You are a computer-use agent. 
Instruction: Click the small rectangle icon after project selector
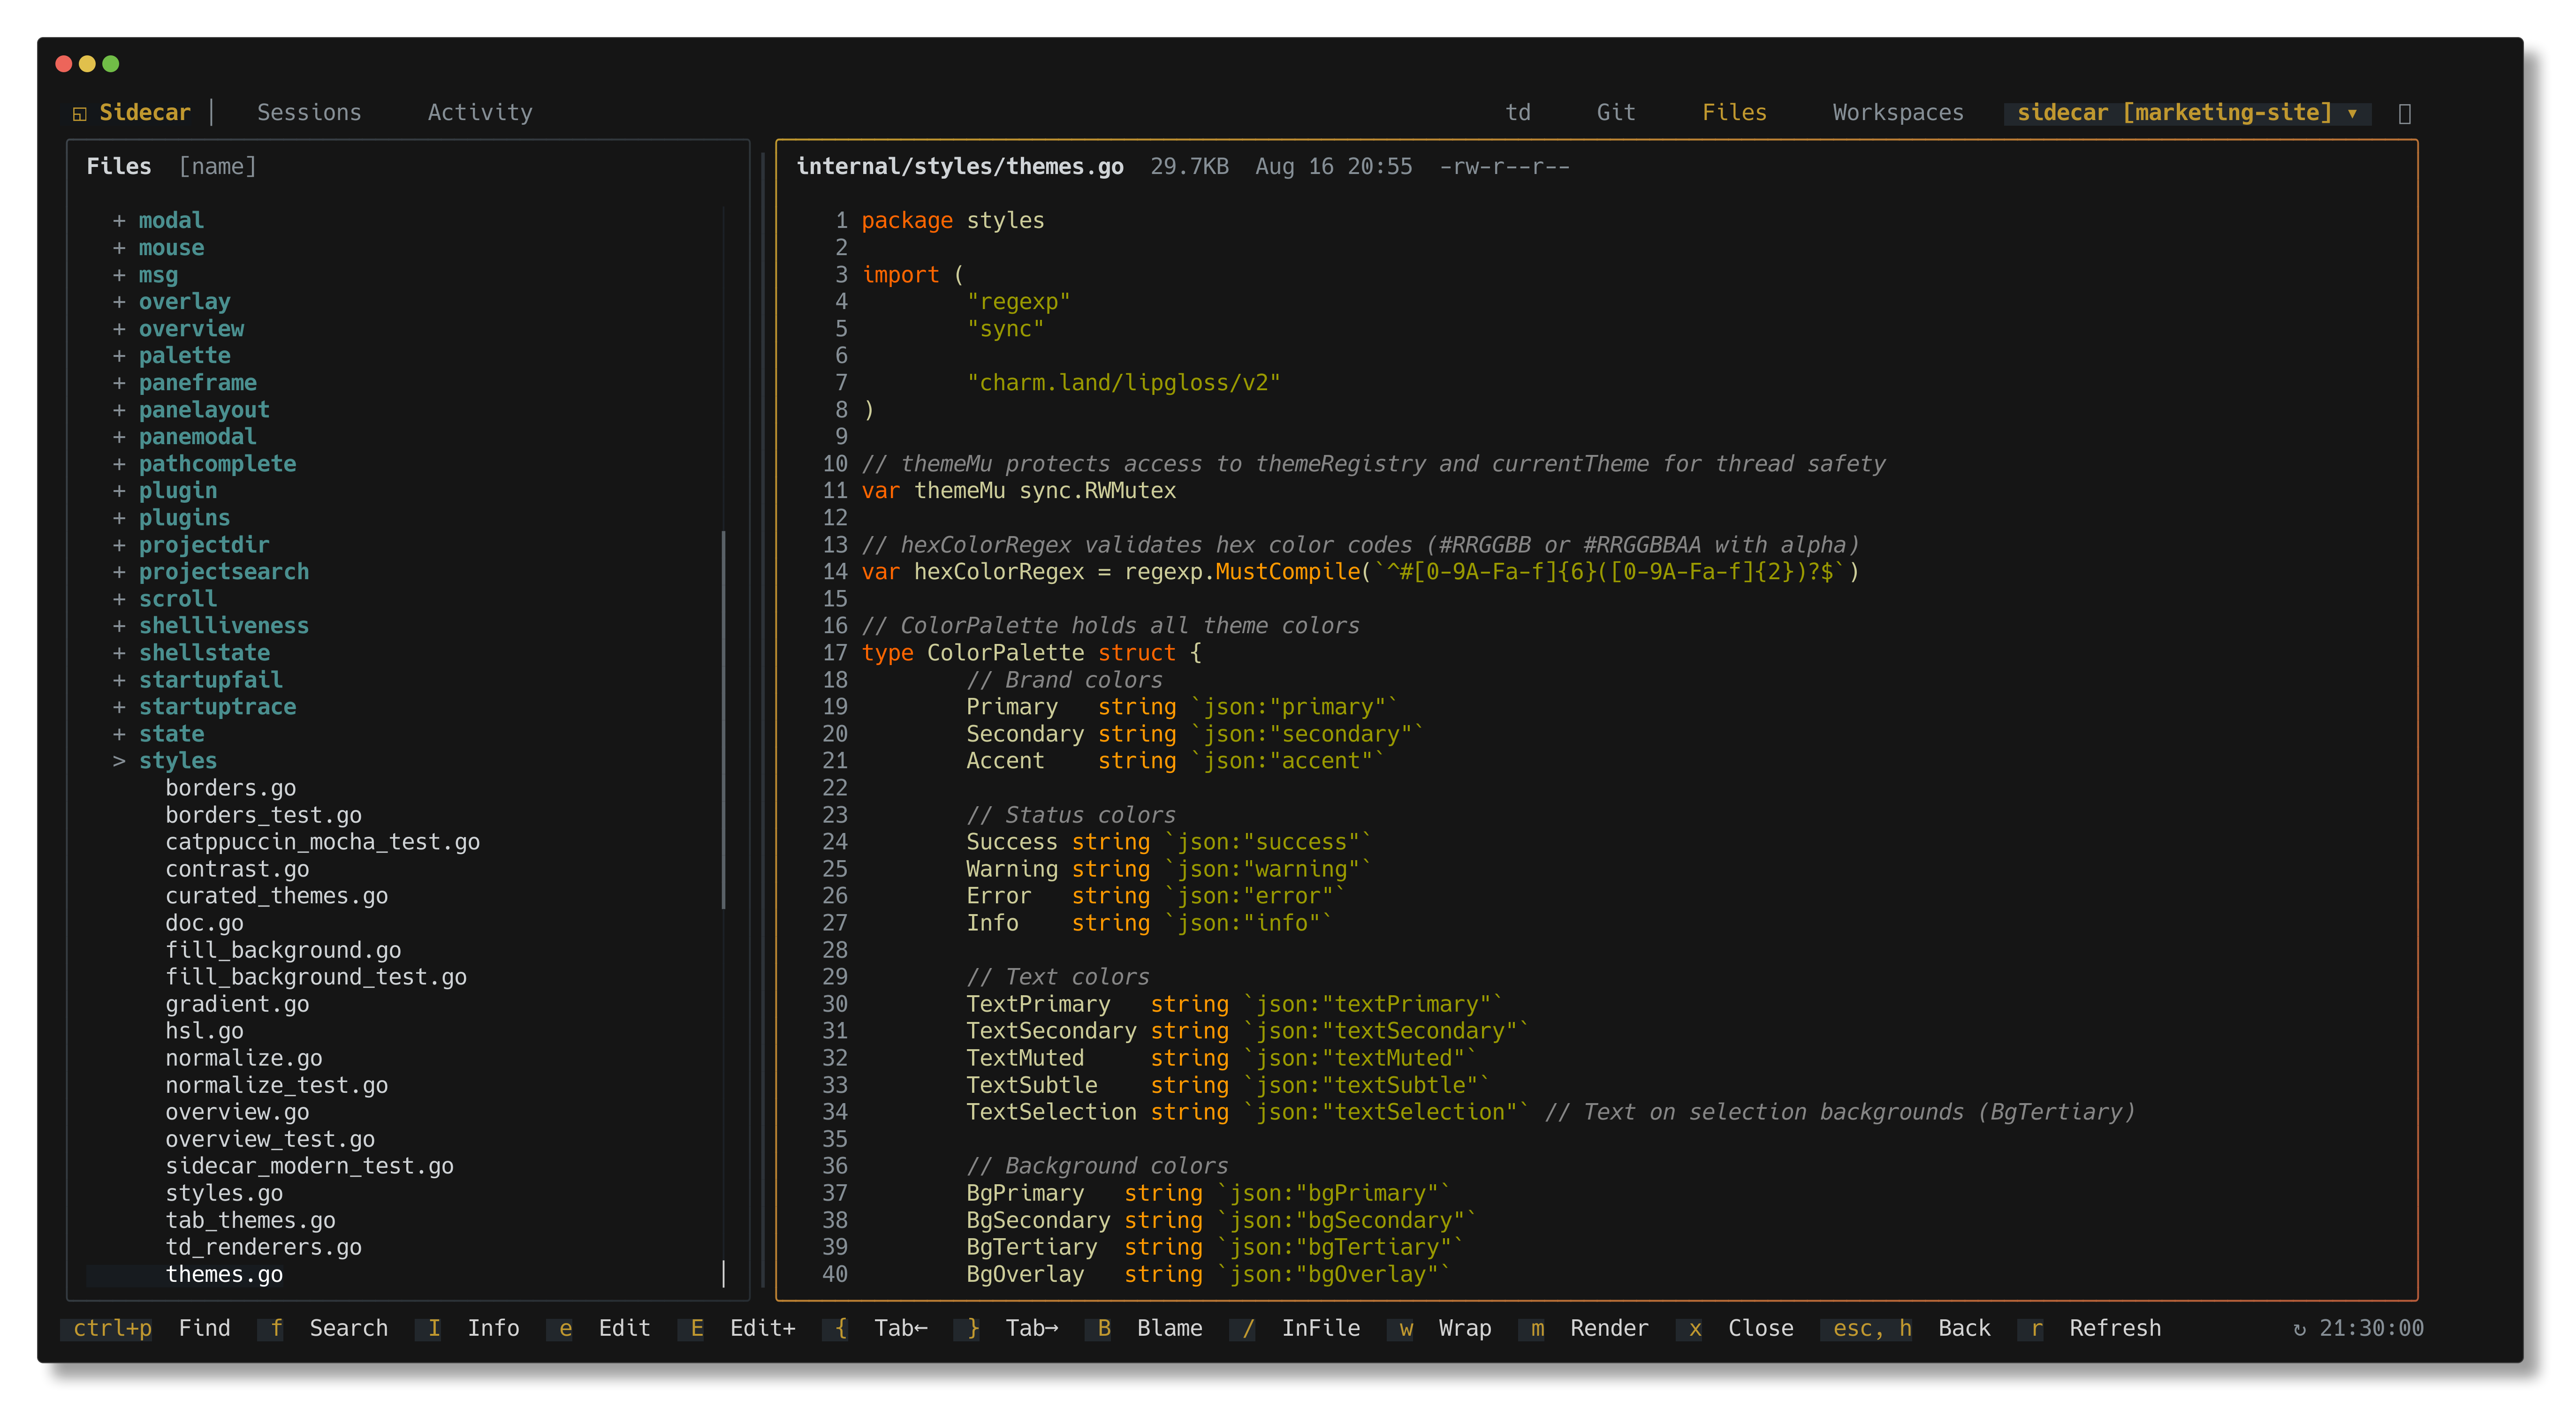pyautogui.click(x=2405, y=113)
